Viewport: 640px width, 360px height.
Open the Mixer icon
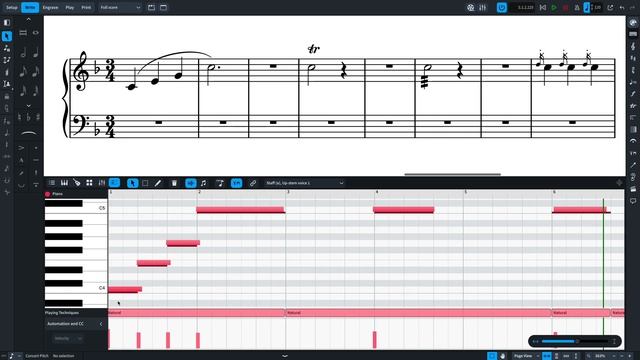coord(482,7)
